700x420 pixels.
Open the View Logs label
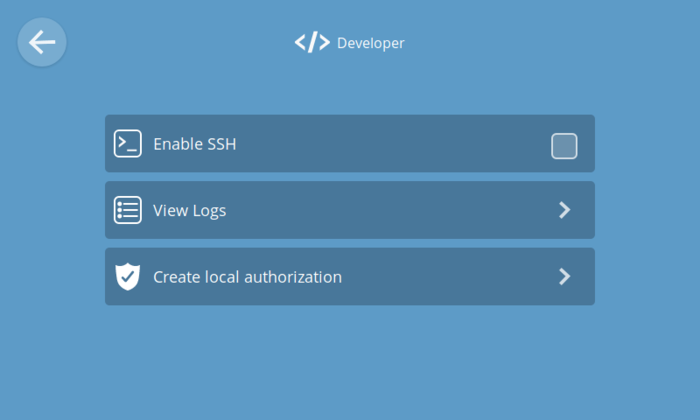coord(189,210)
